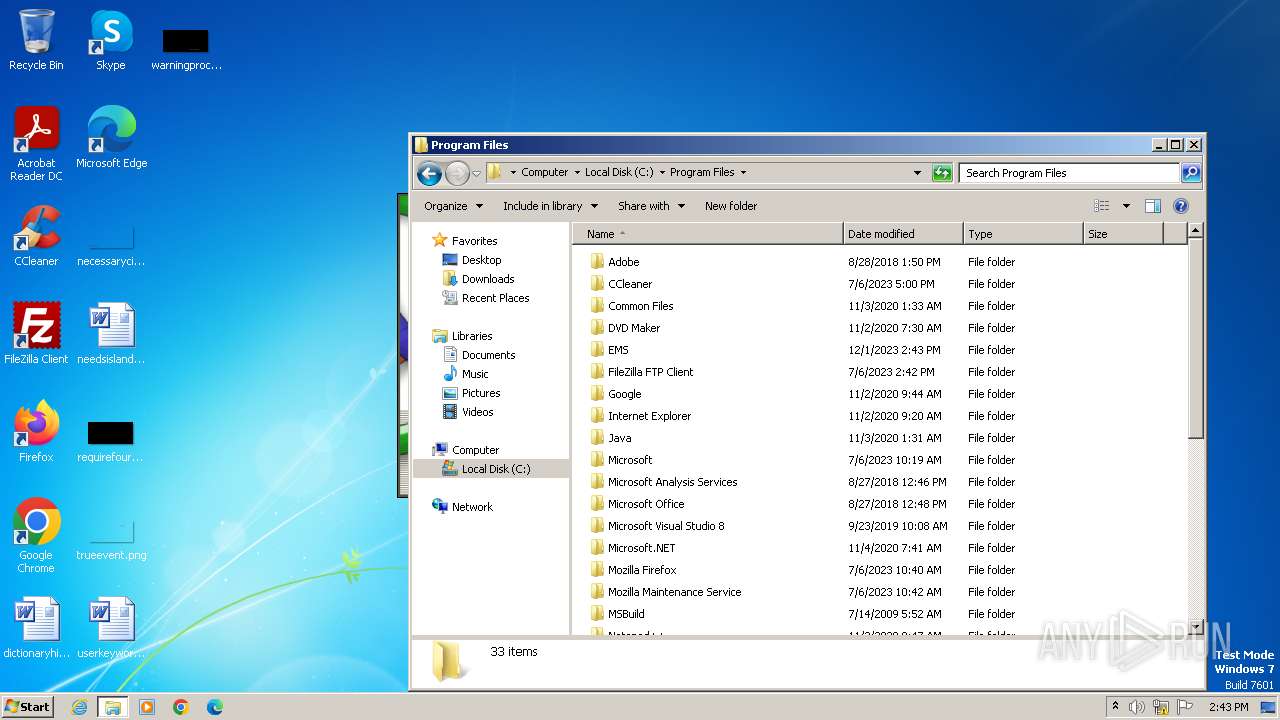Click the Forward navigation arrow in Explorer
The width and height of the screenshot is (1280, 720).
tap(457, 173)
